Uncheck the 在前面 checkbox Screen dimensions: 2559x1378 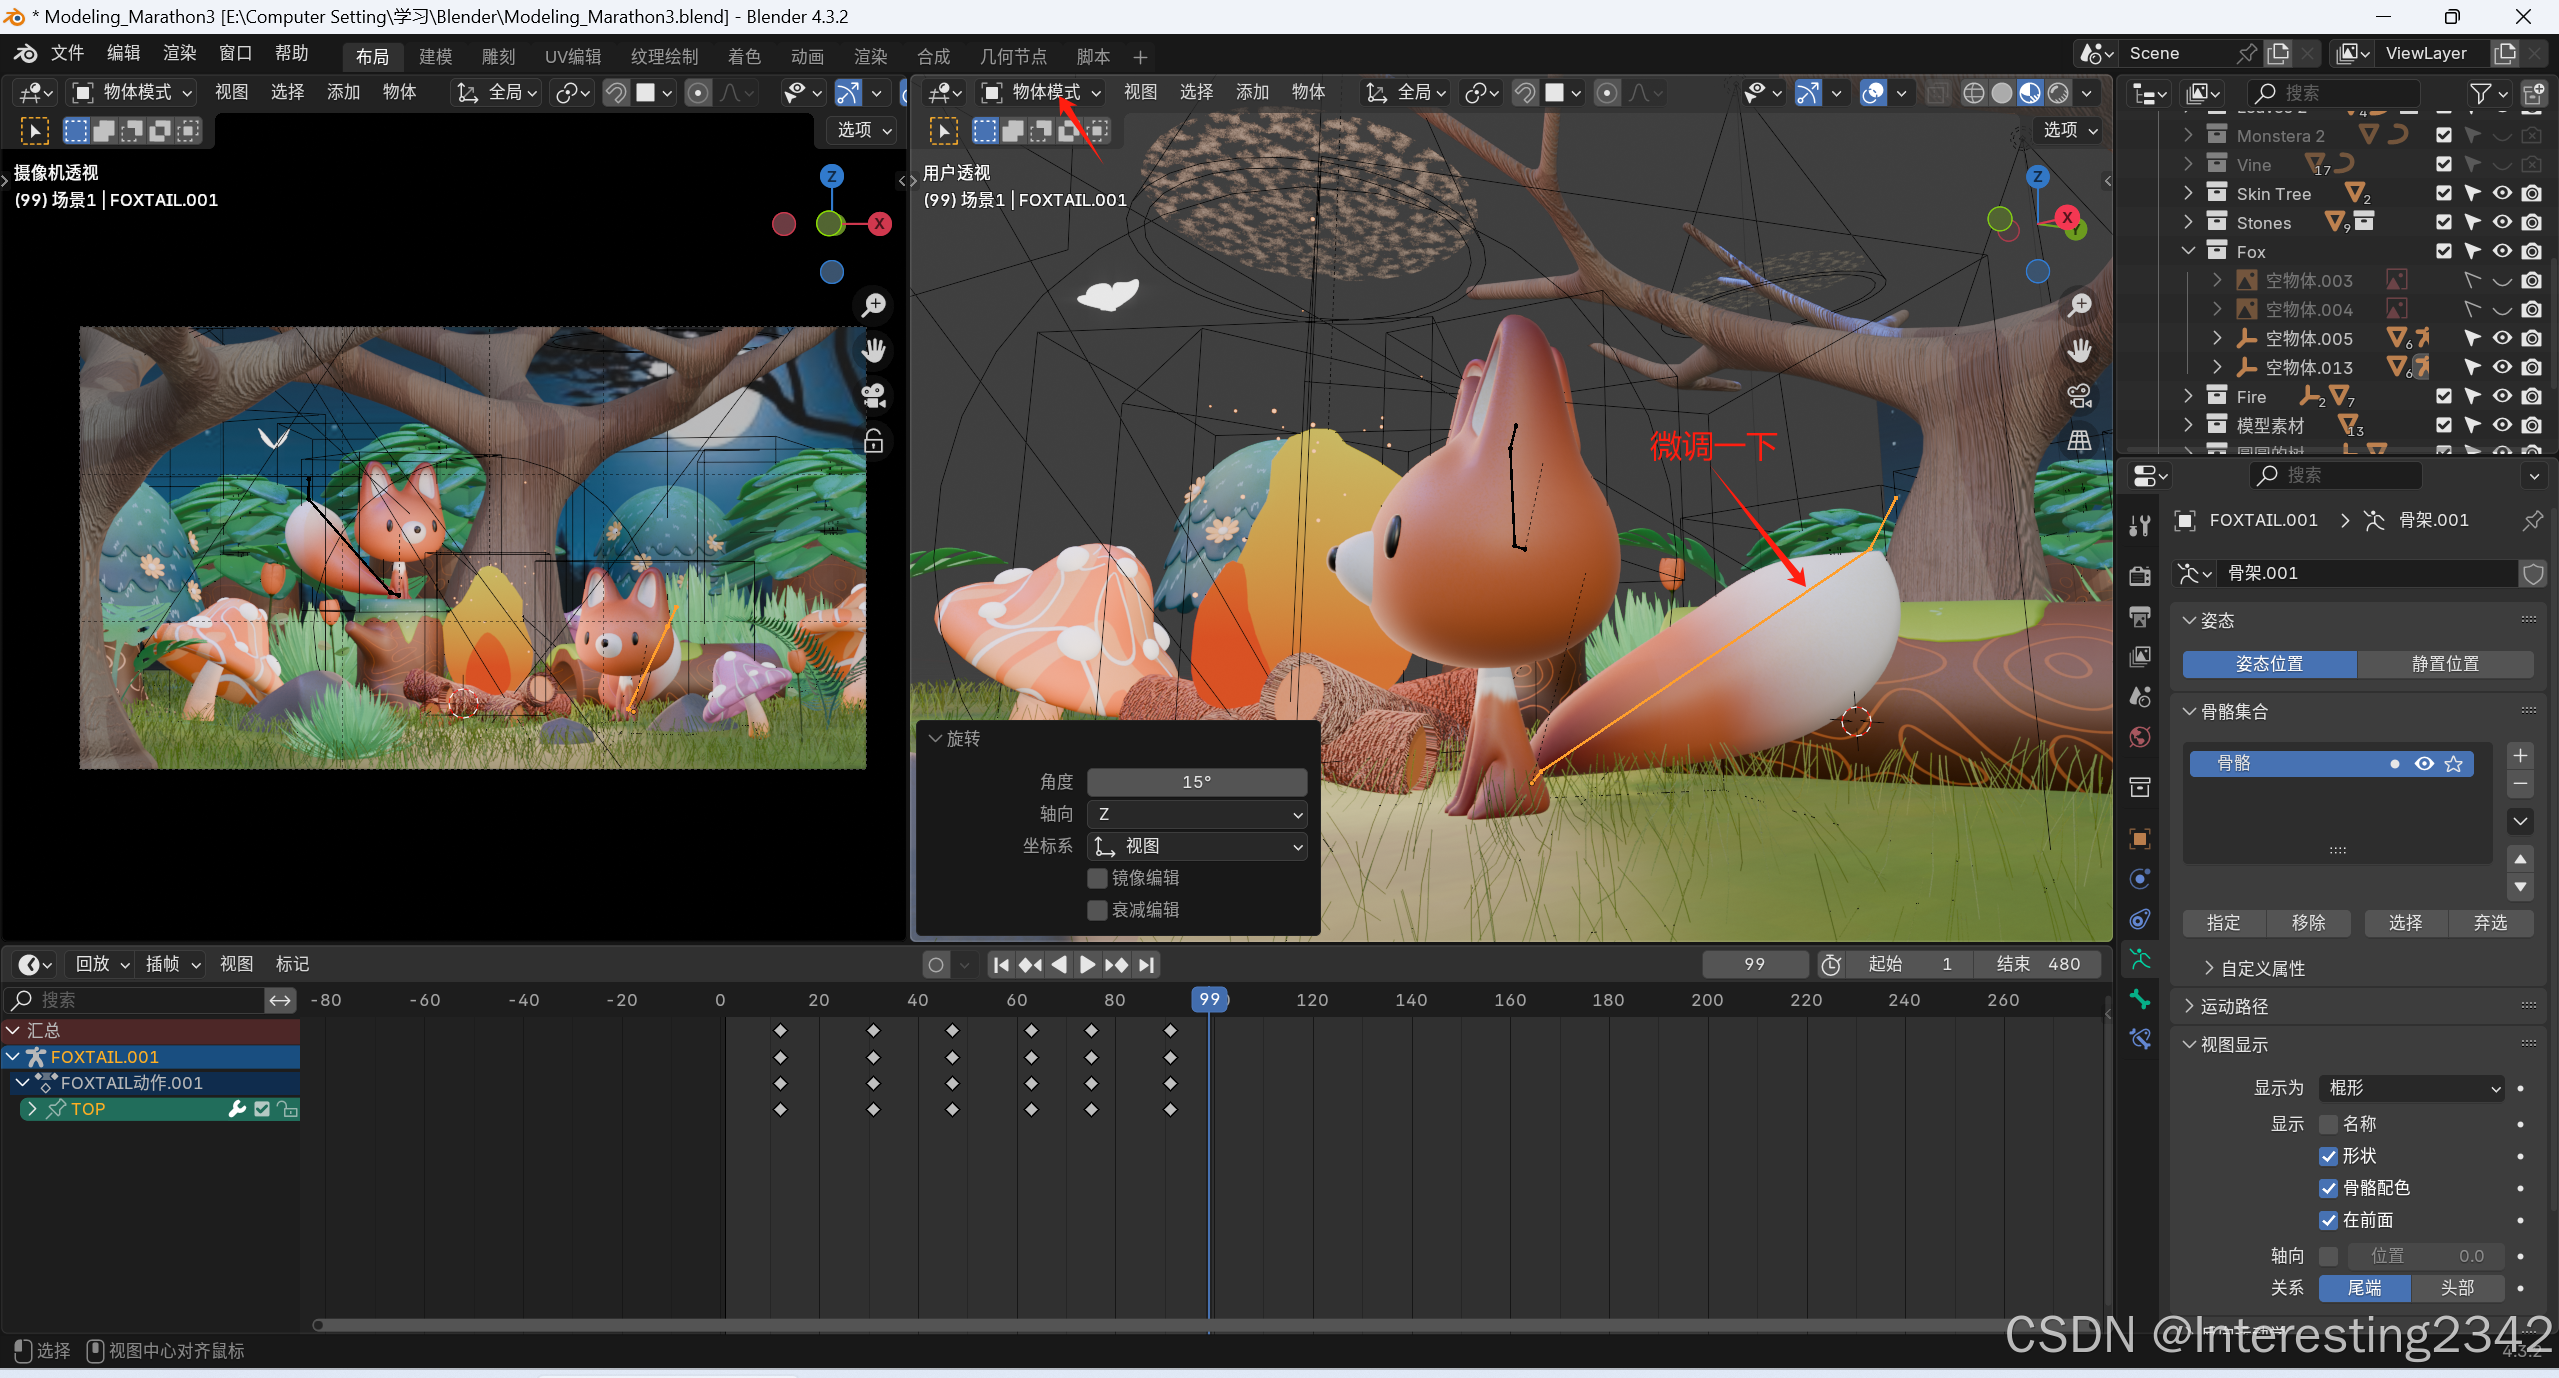pos(2329,1220)
